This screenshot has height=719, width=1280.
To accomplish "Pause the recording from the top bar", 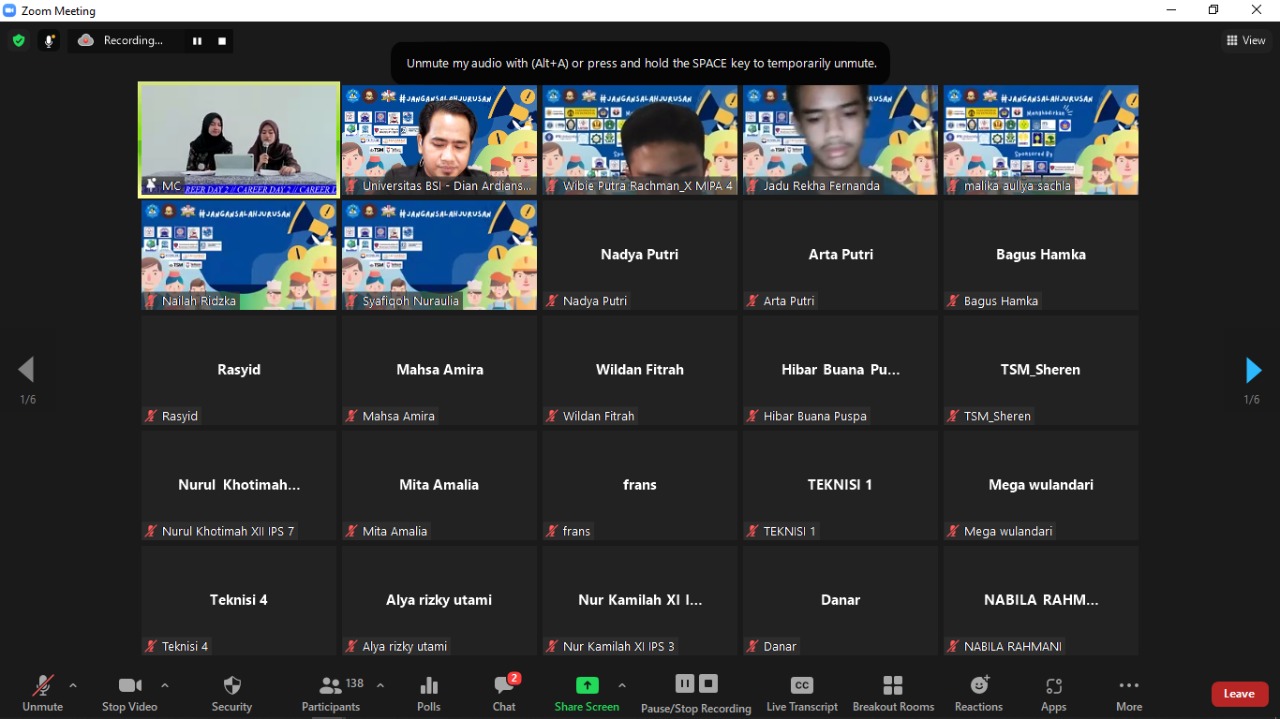I will [x=197, y=41].
